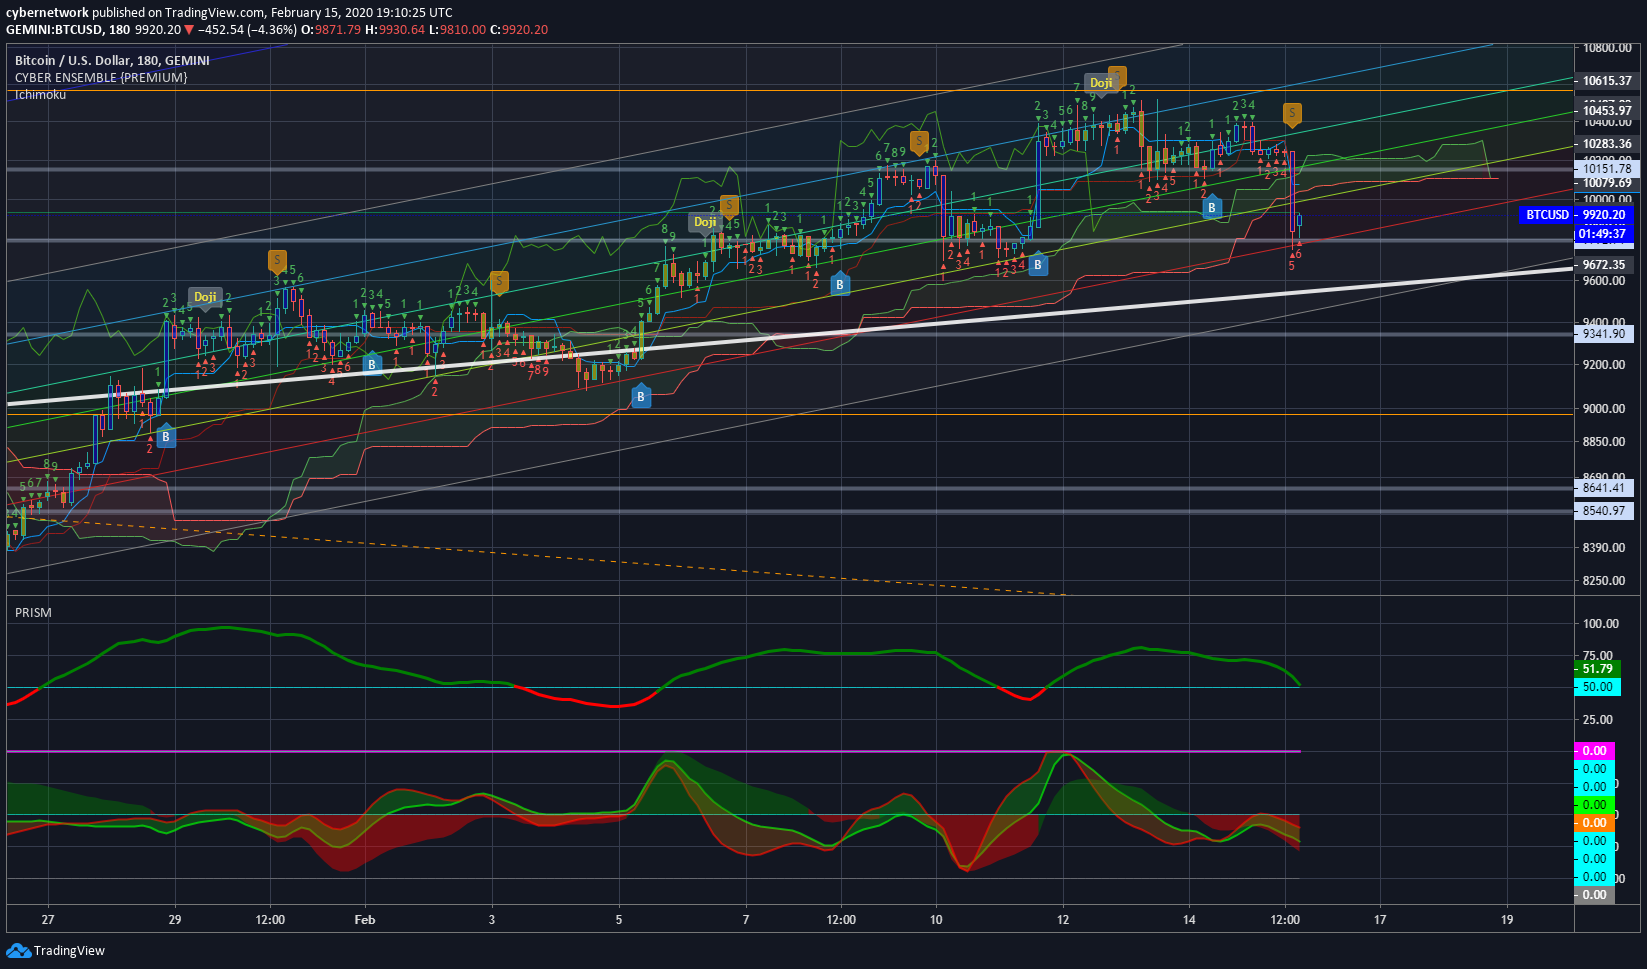Click the 8641.41 price level label
Viewport: 1647px width, 969px height.
[1604, 488]
